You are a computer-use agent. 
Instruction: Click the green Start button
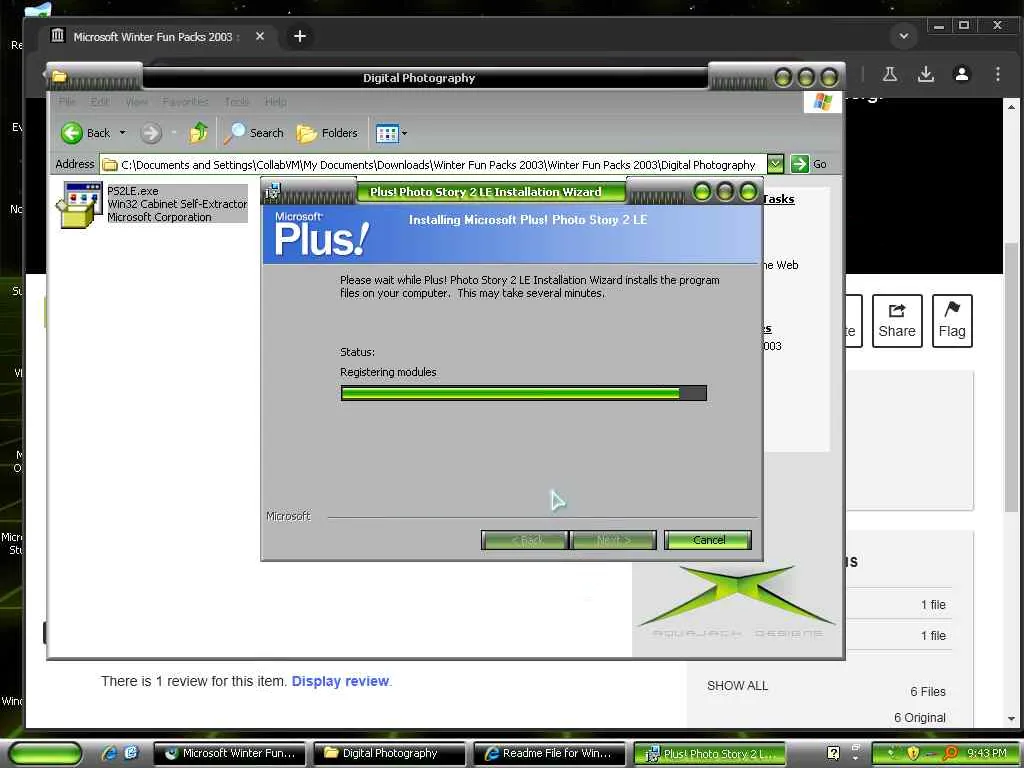coord(45,754)
